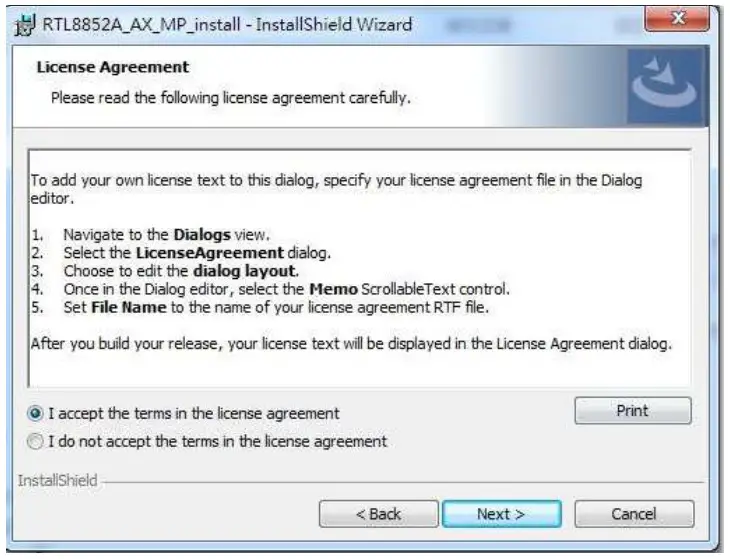Screen dimensions: 730x559
Task: Proceed by clicking the Next button
Action: tap(500, 514)
